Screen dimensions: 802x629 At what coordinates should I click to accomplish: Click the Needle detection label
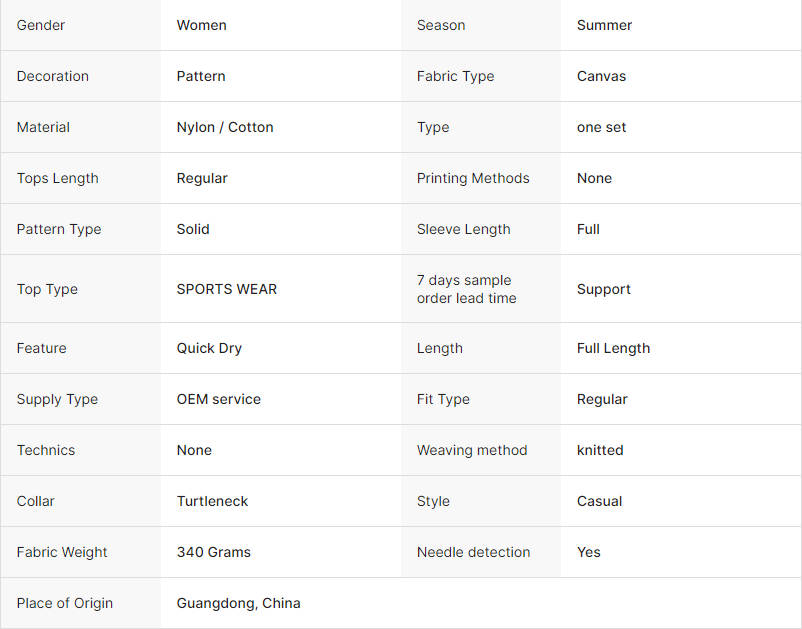coord(473,552)
